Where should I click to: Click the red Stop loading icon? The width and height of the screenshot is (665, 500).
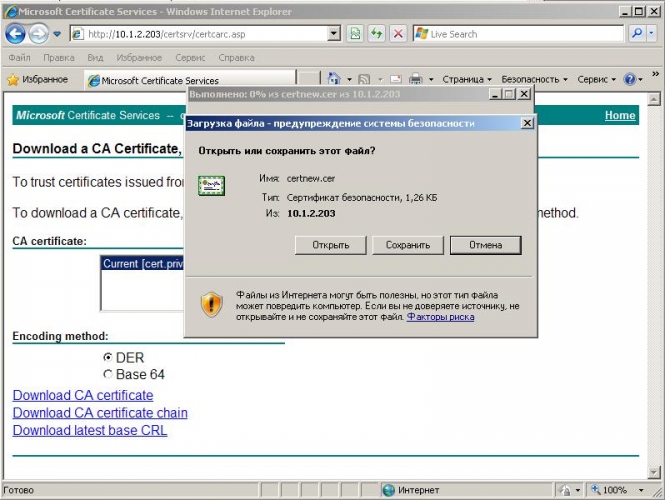398,34
